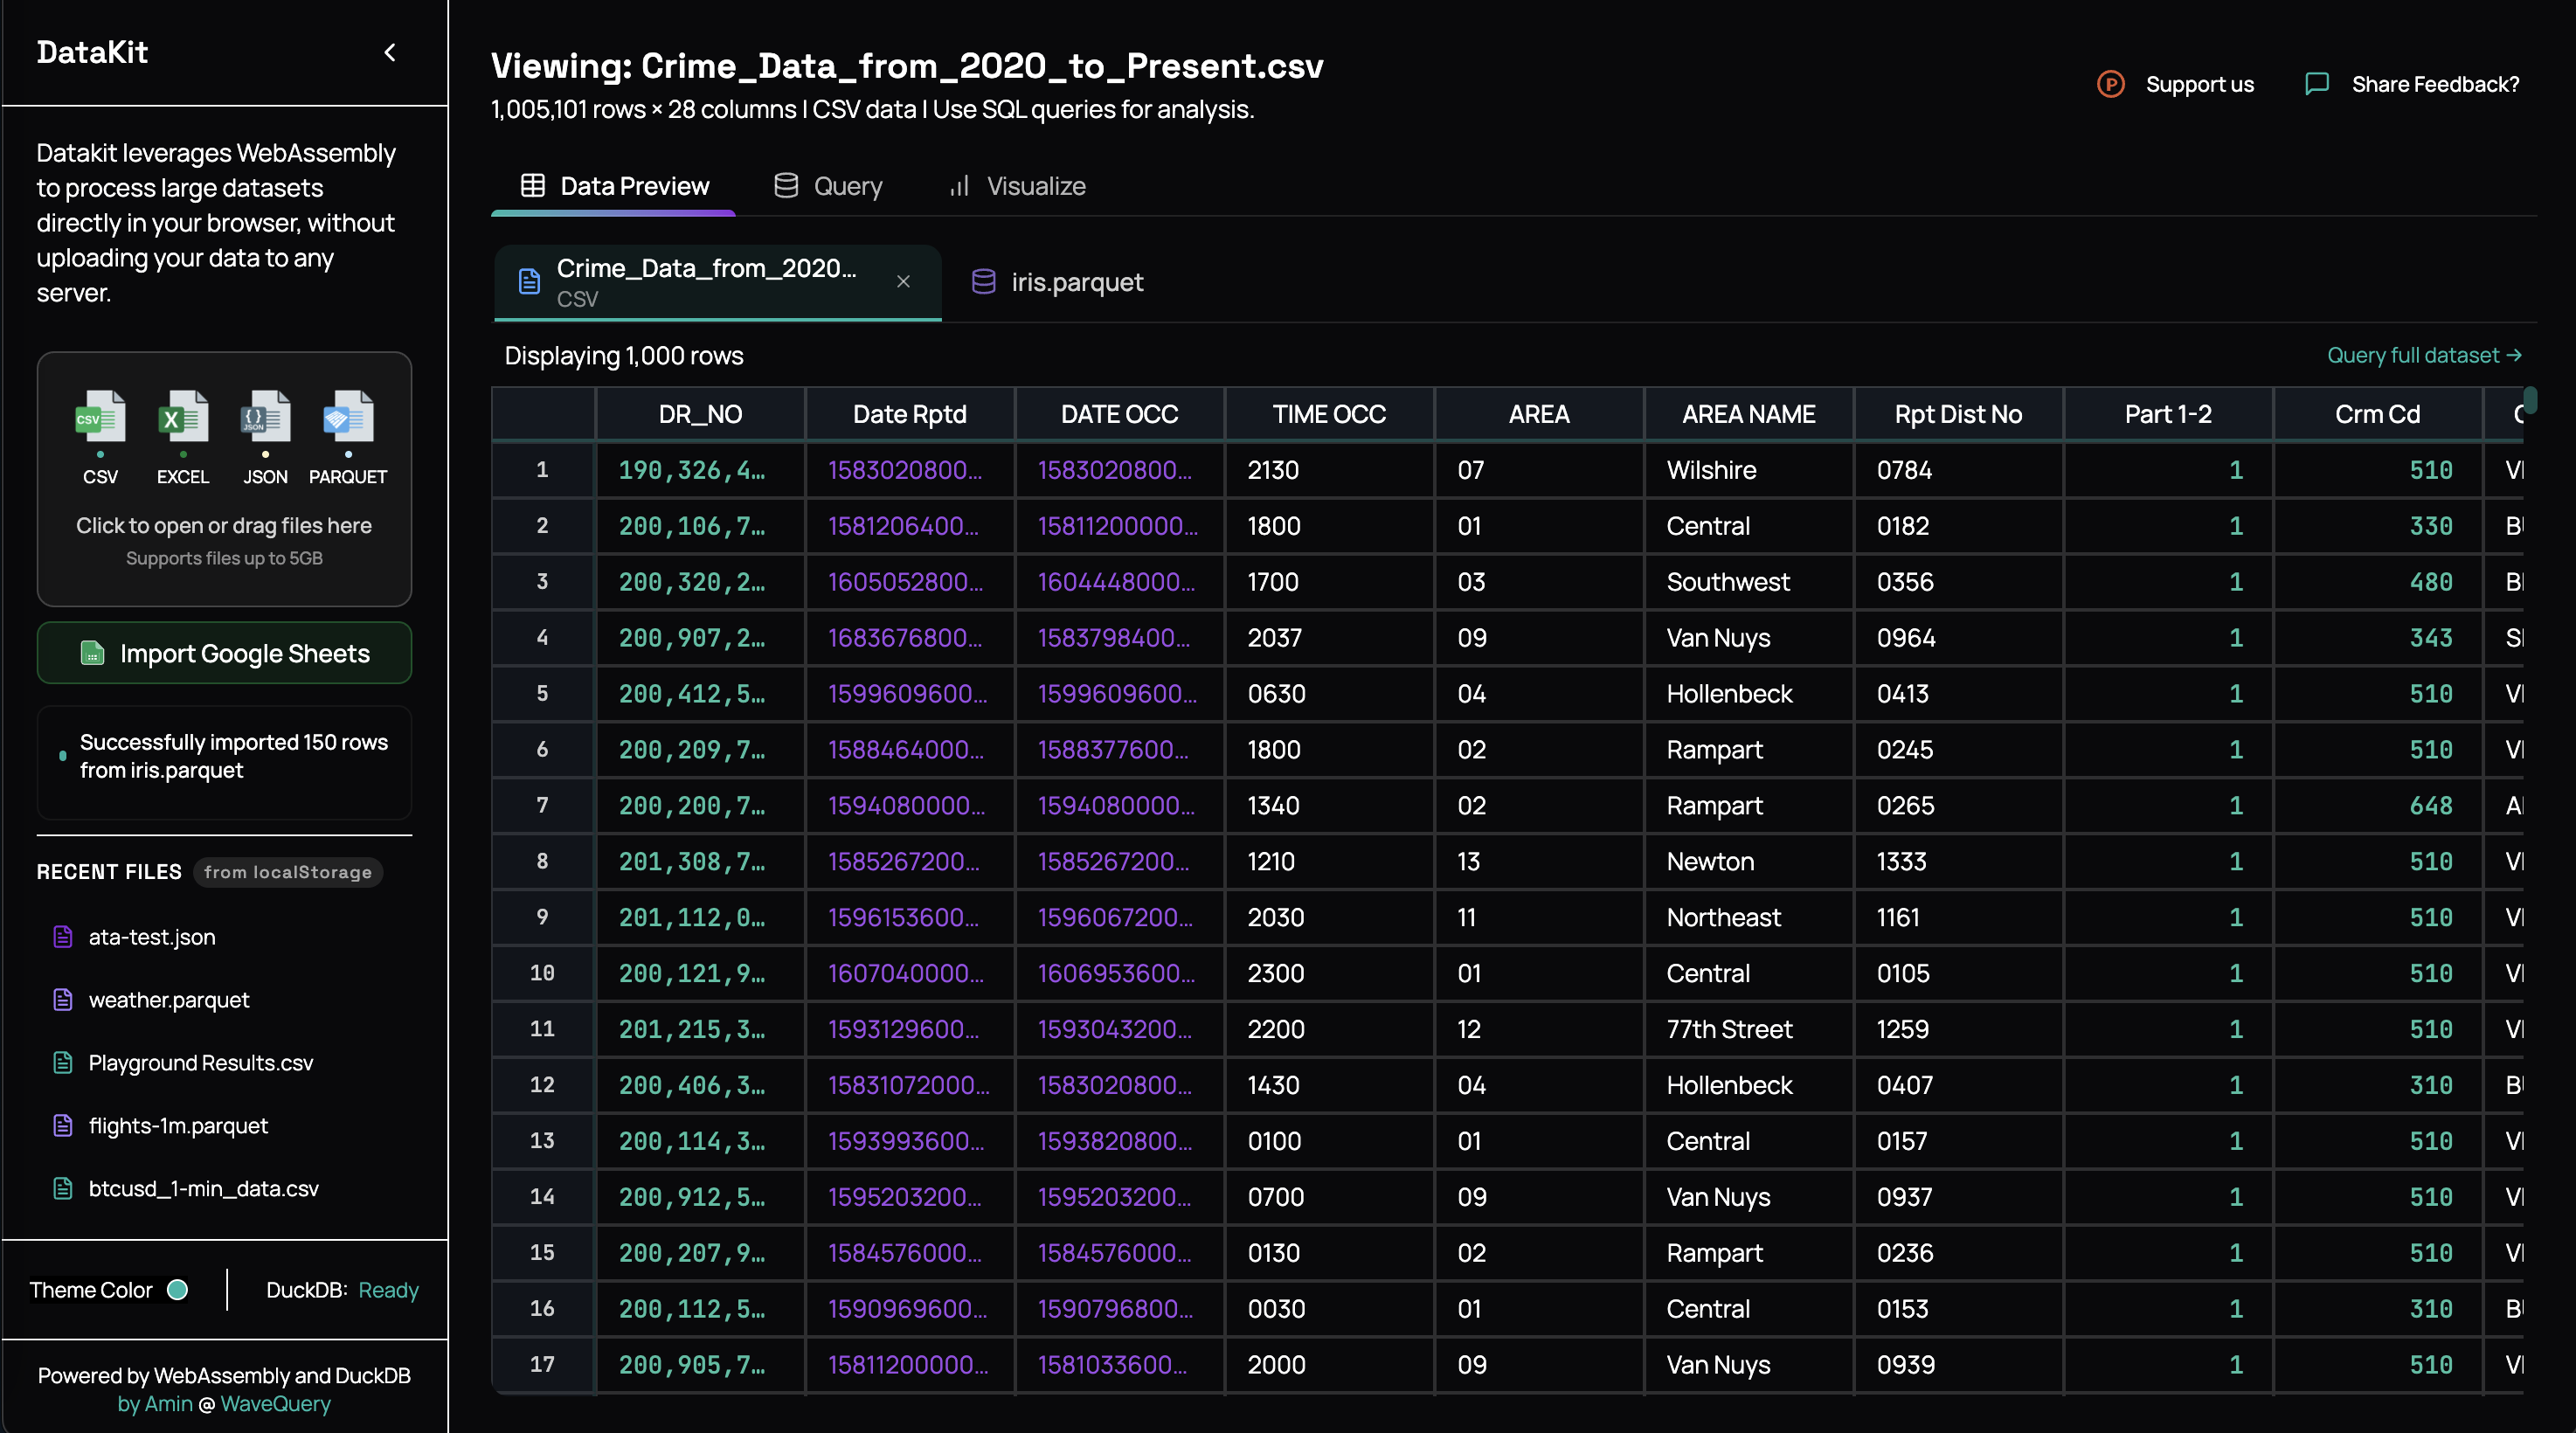Viewport: 2576px width, 1433px height.
Task: Click Query full dataset link
Action: pyautogui.click(x=2423, y=355)
